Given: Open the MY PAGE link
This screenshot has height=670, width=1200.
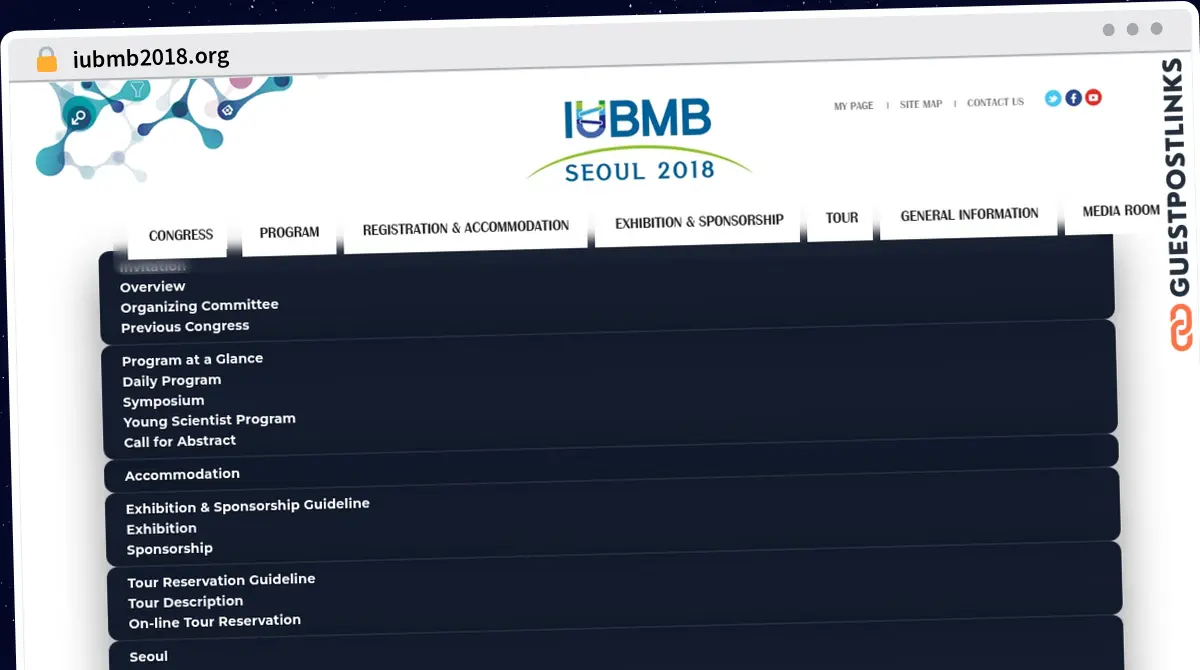Looking at the screenshot, I should tap(853, 104).
